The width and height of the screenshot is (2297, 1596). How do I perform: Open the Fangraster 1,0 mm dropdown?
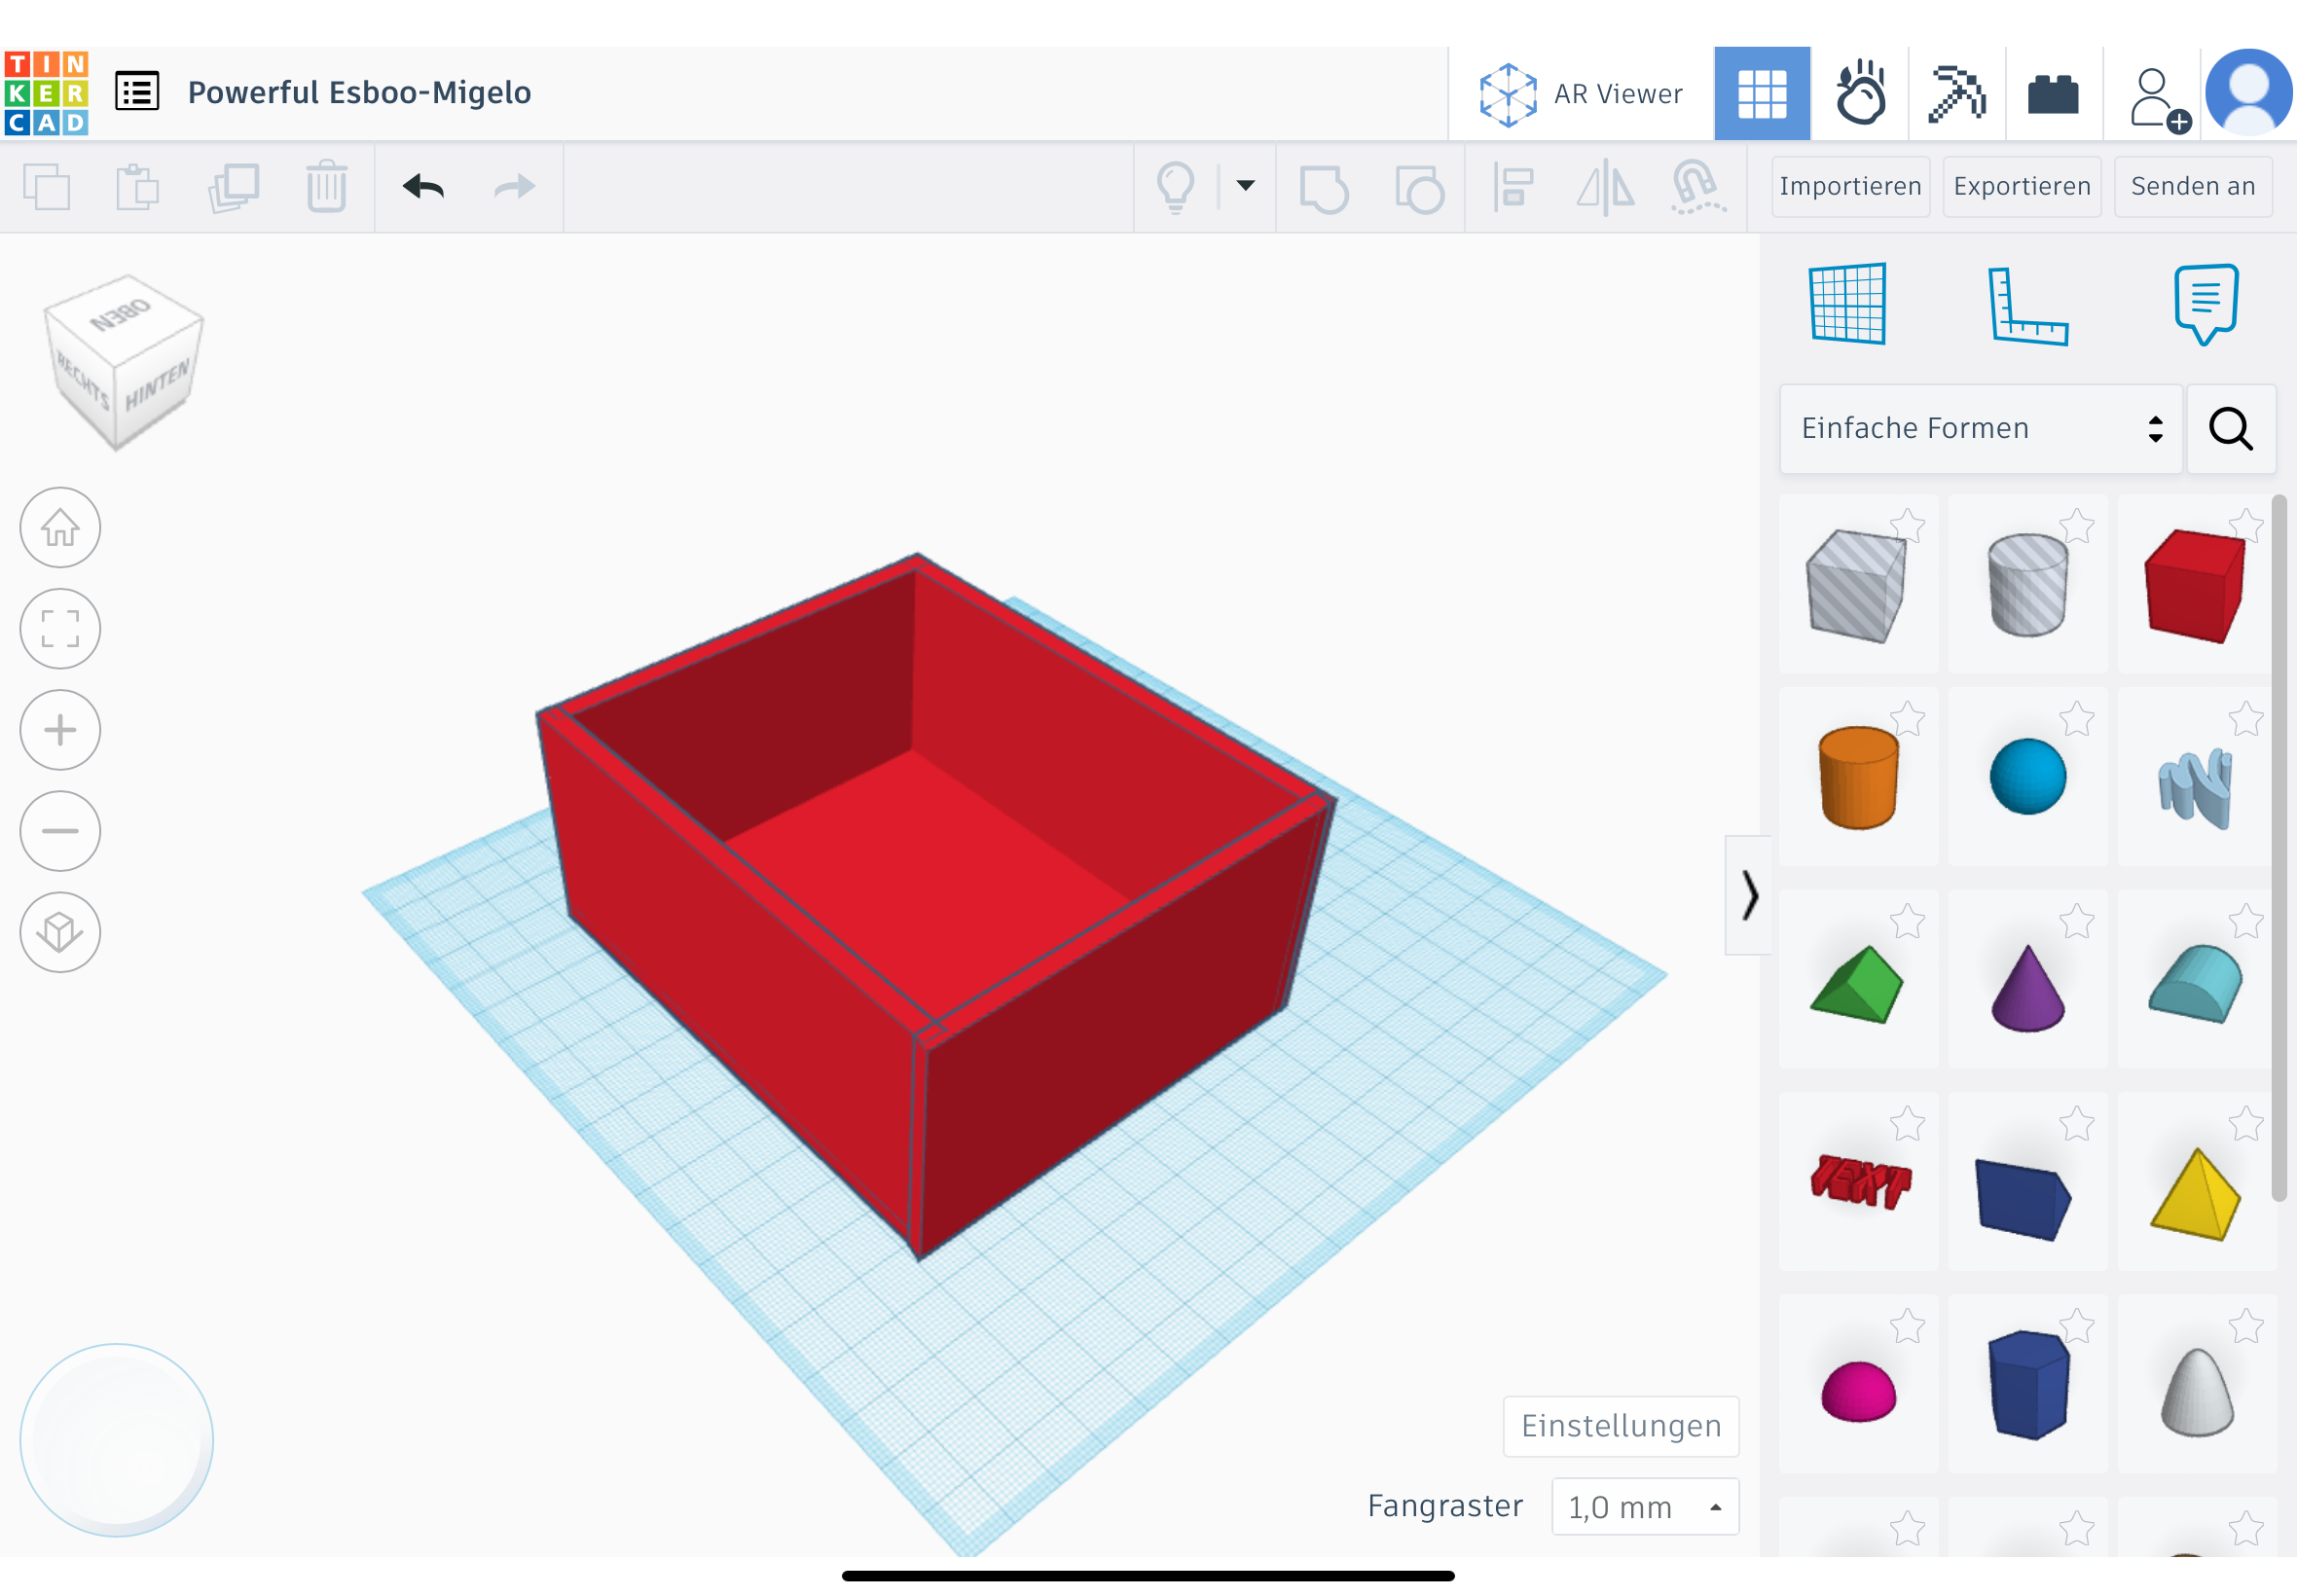[1646, 1506]
